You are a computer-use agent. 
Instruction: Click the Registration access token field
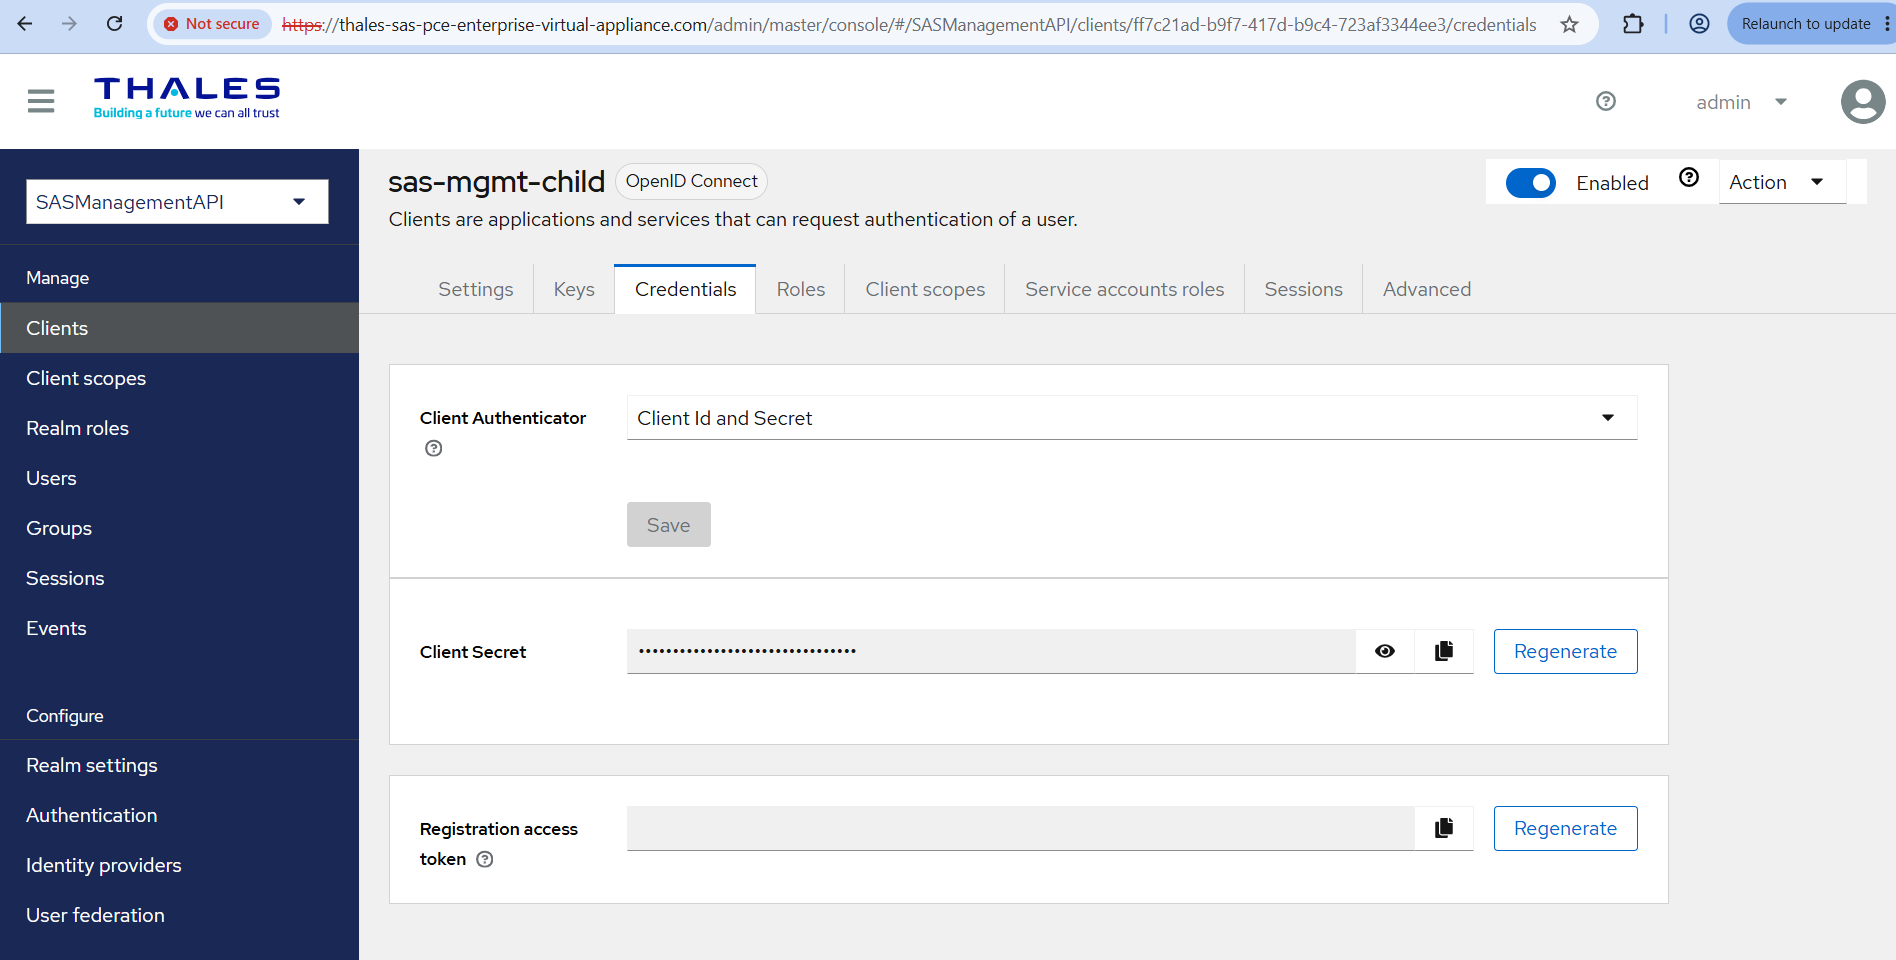tap(1021, 828)
